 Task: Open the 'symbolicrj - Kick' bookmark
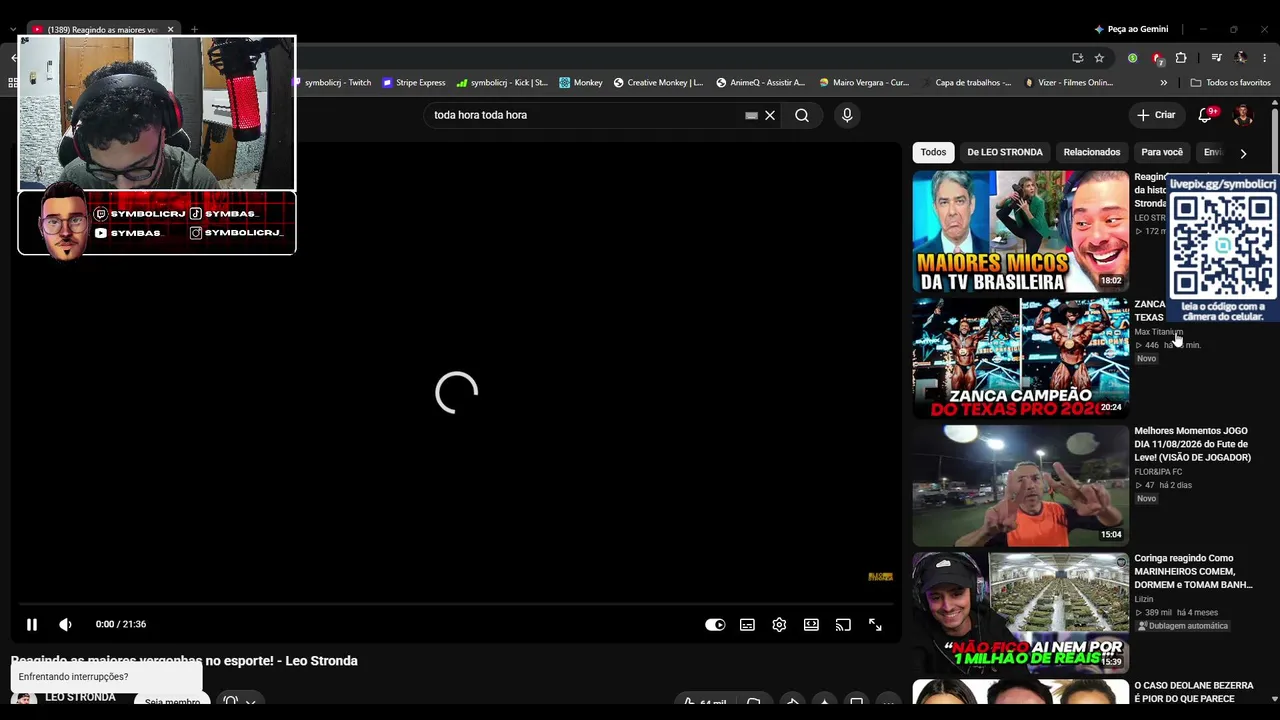pos(502,83)
